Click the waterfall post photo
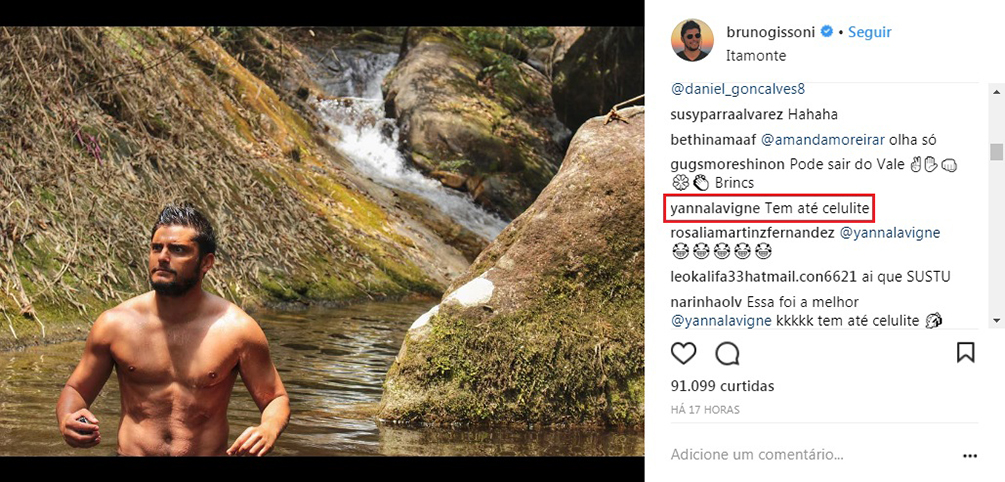 point(322,240)
